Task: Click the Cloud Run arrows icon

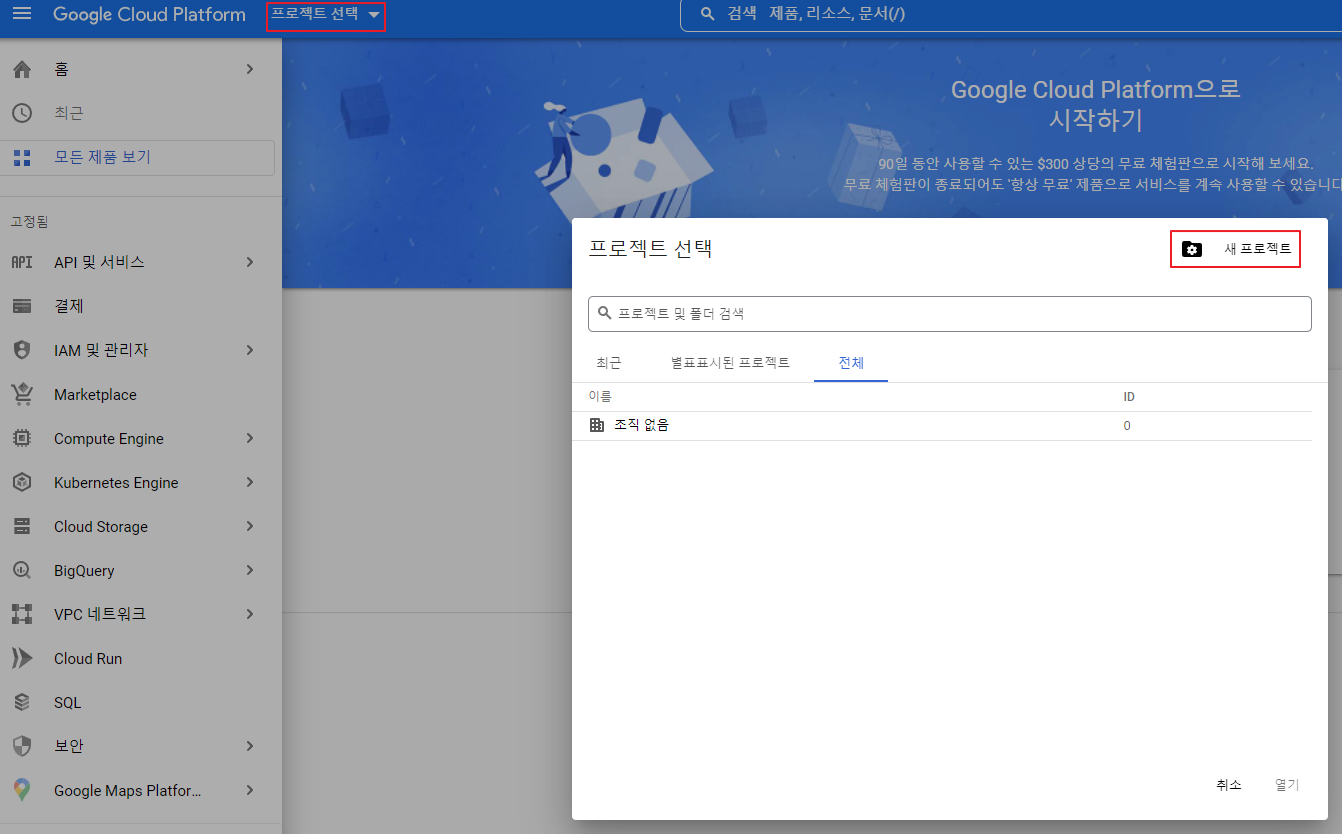Action: click(x=22, y=658)
